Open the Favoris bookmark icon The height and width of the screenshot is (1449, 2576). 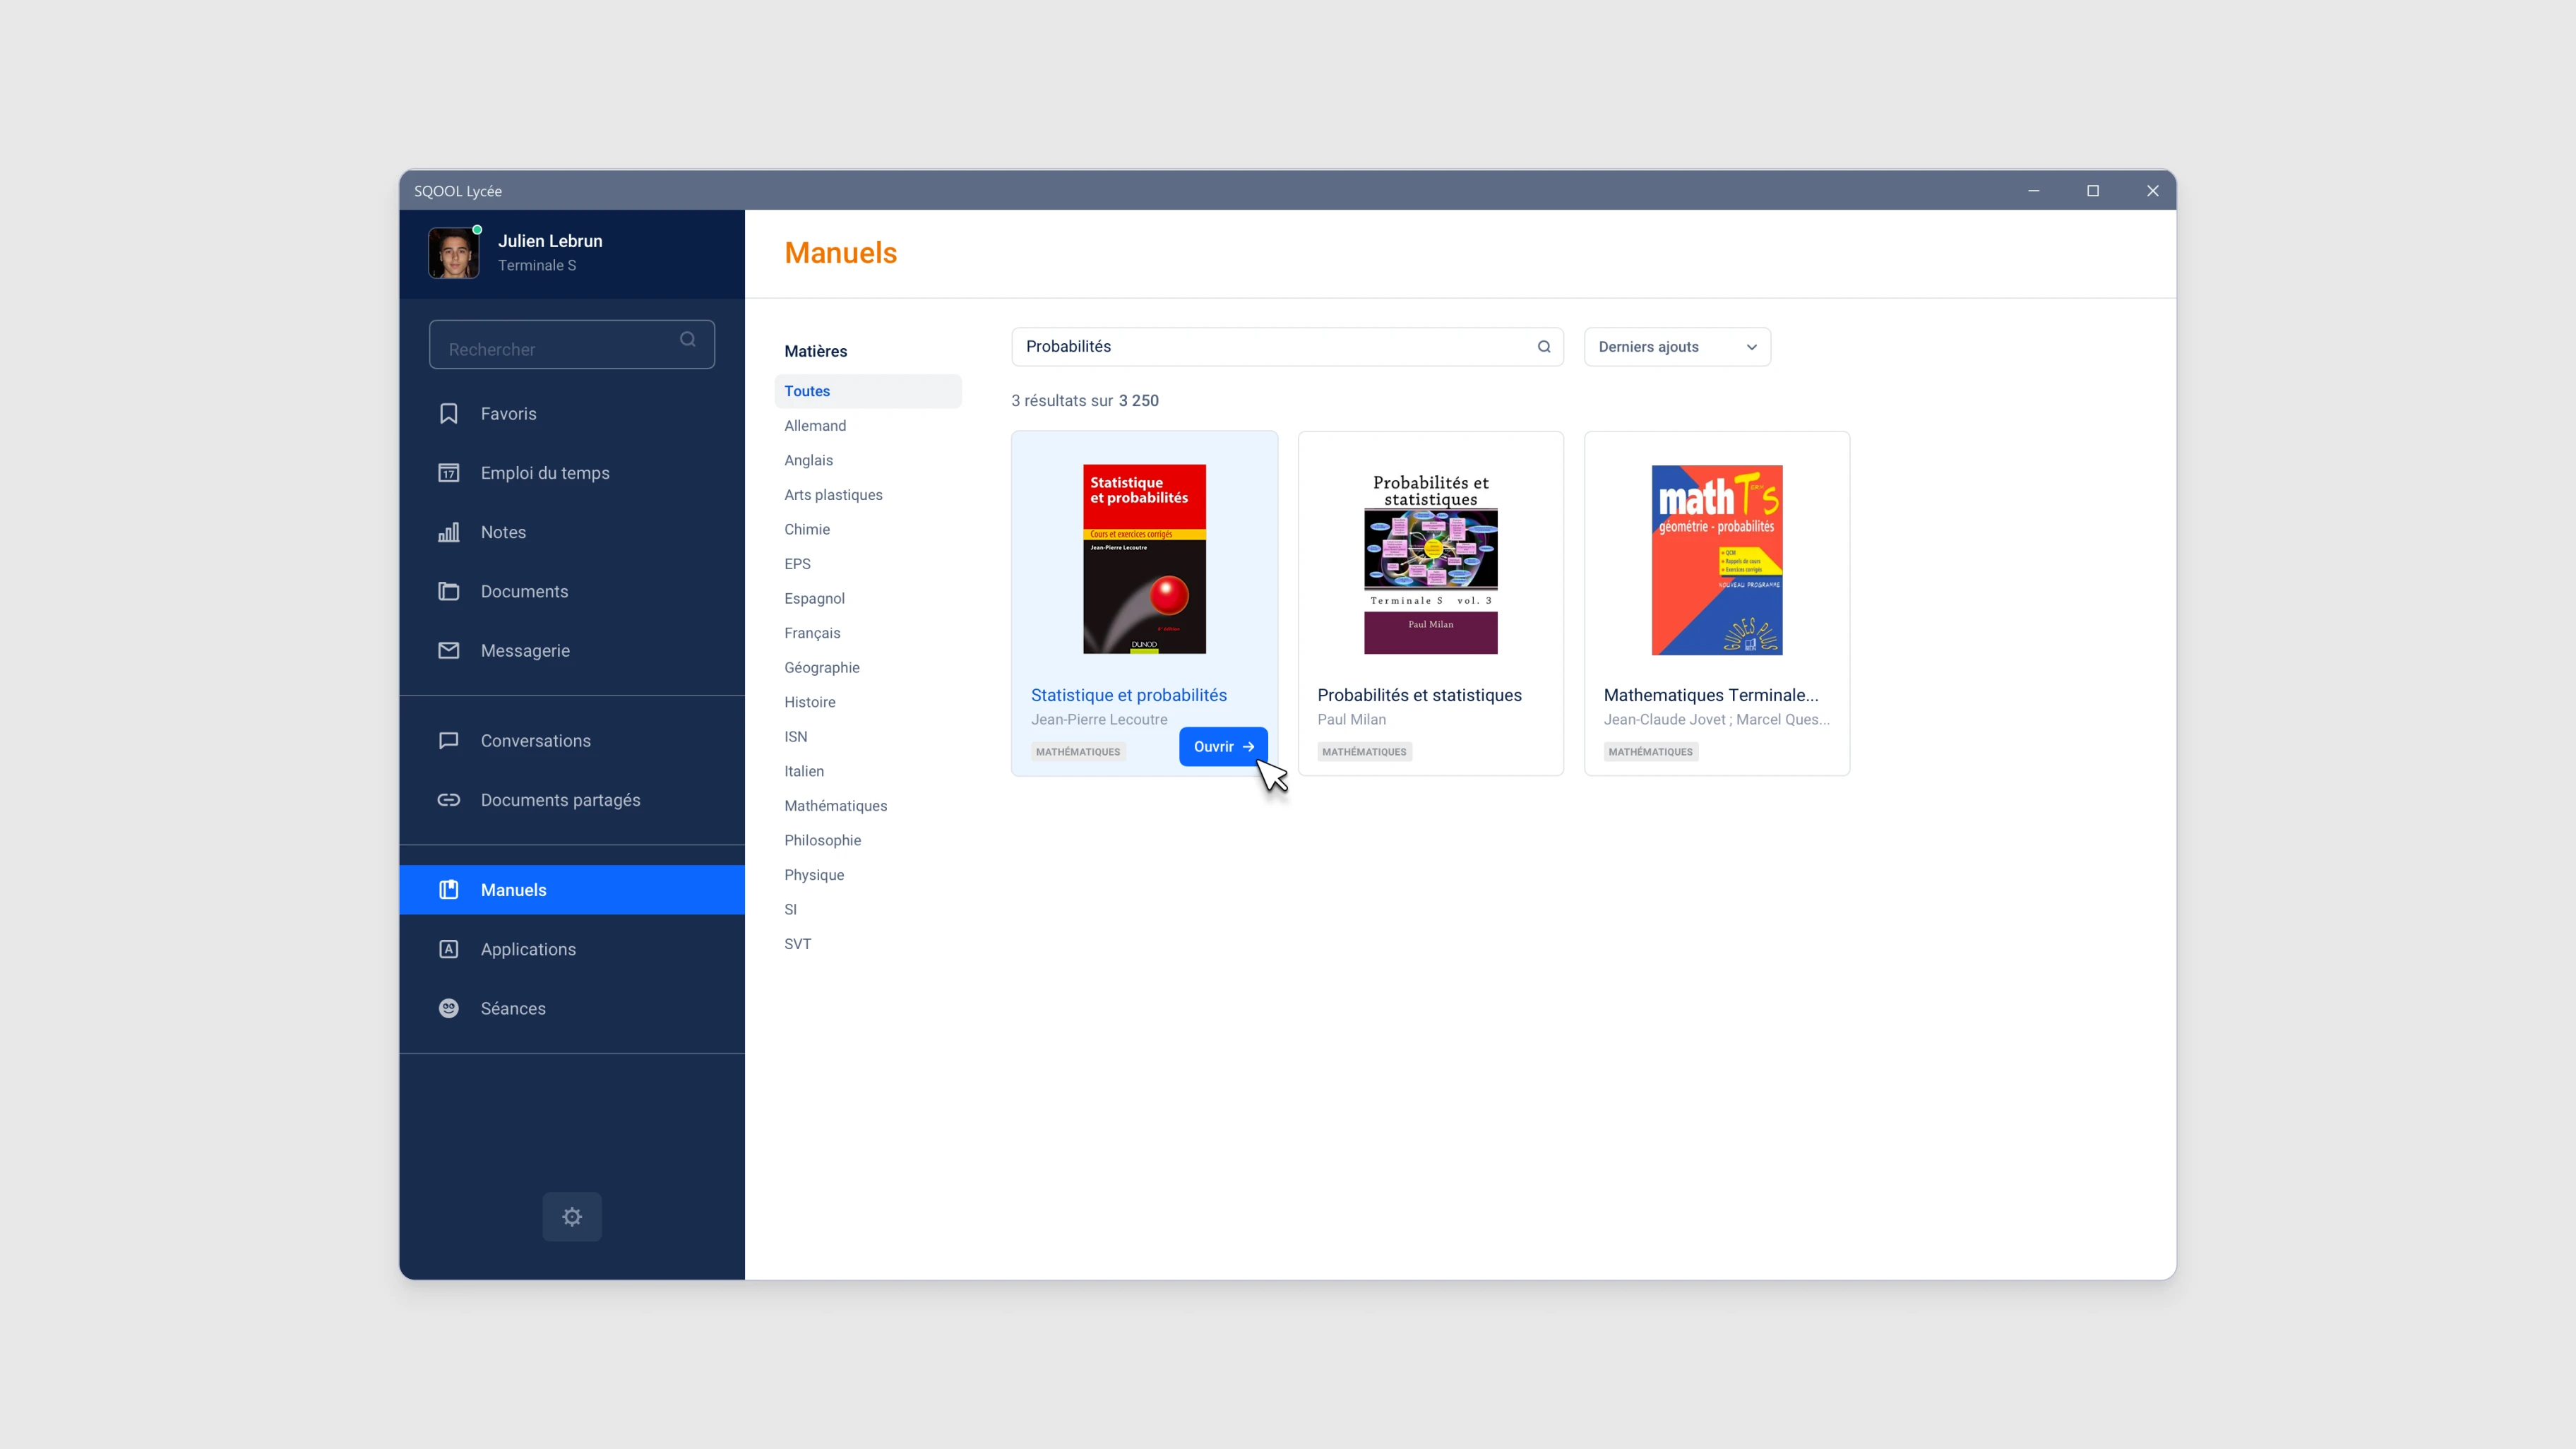[448, 413]
